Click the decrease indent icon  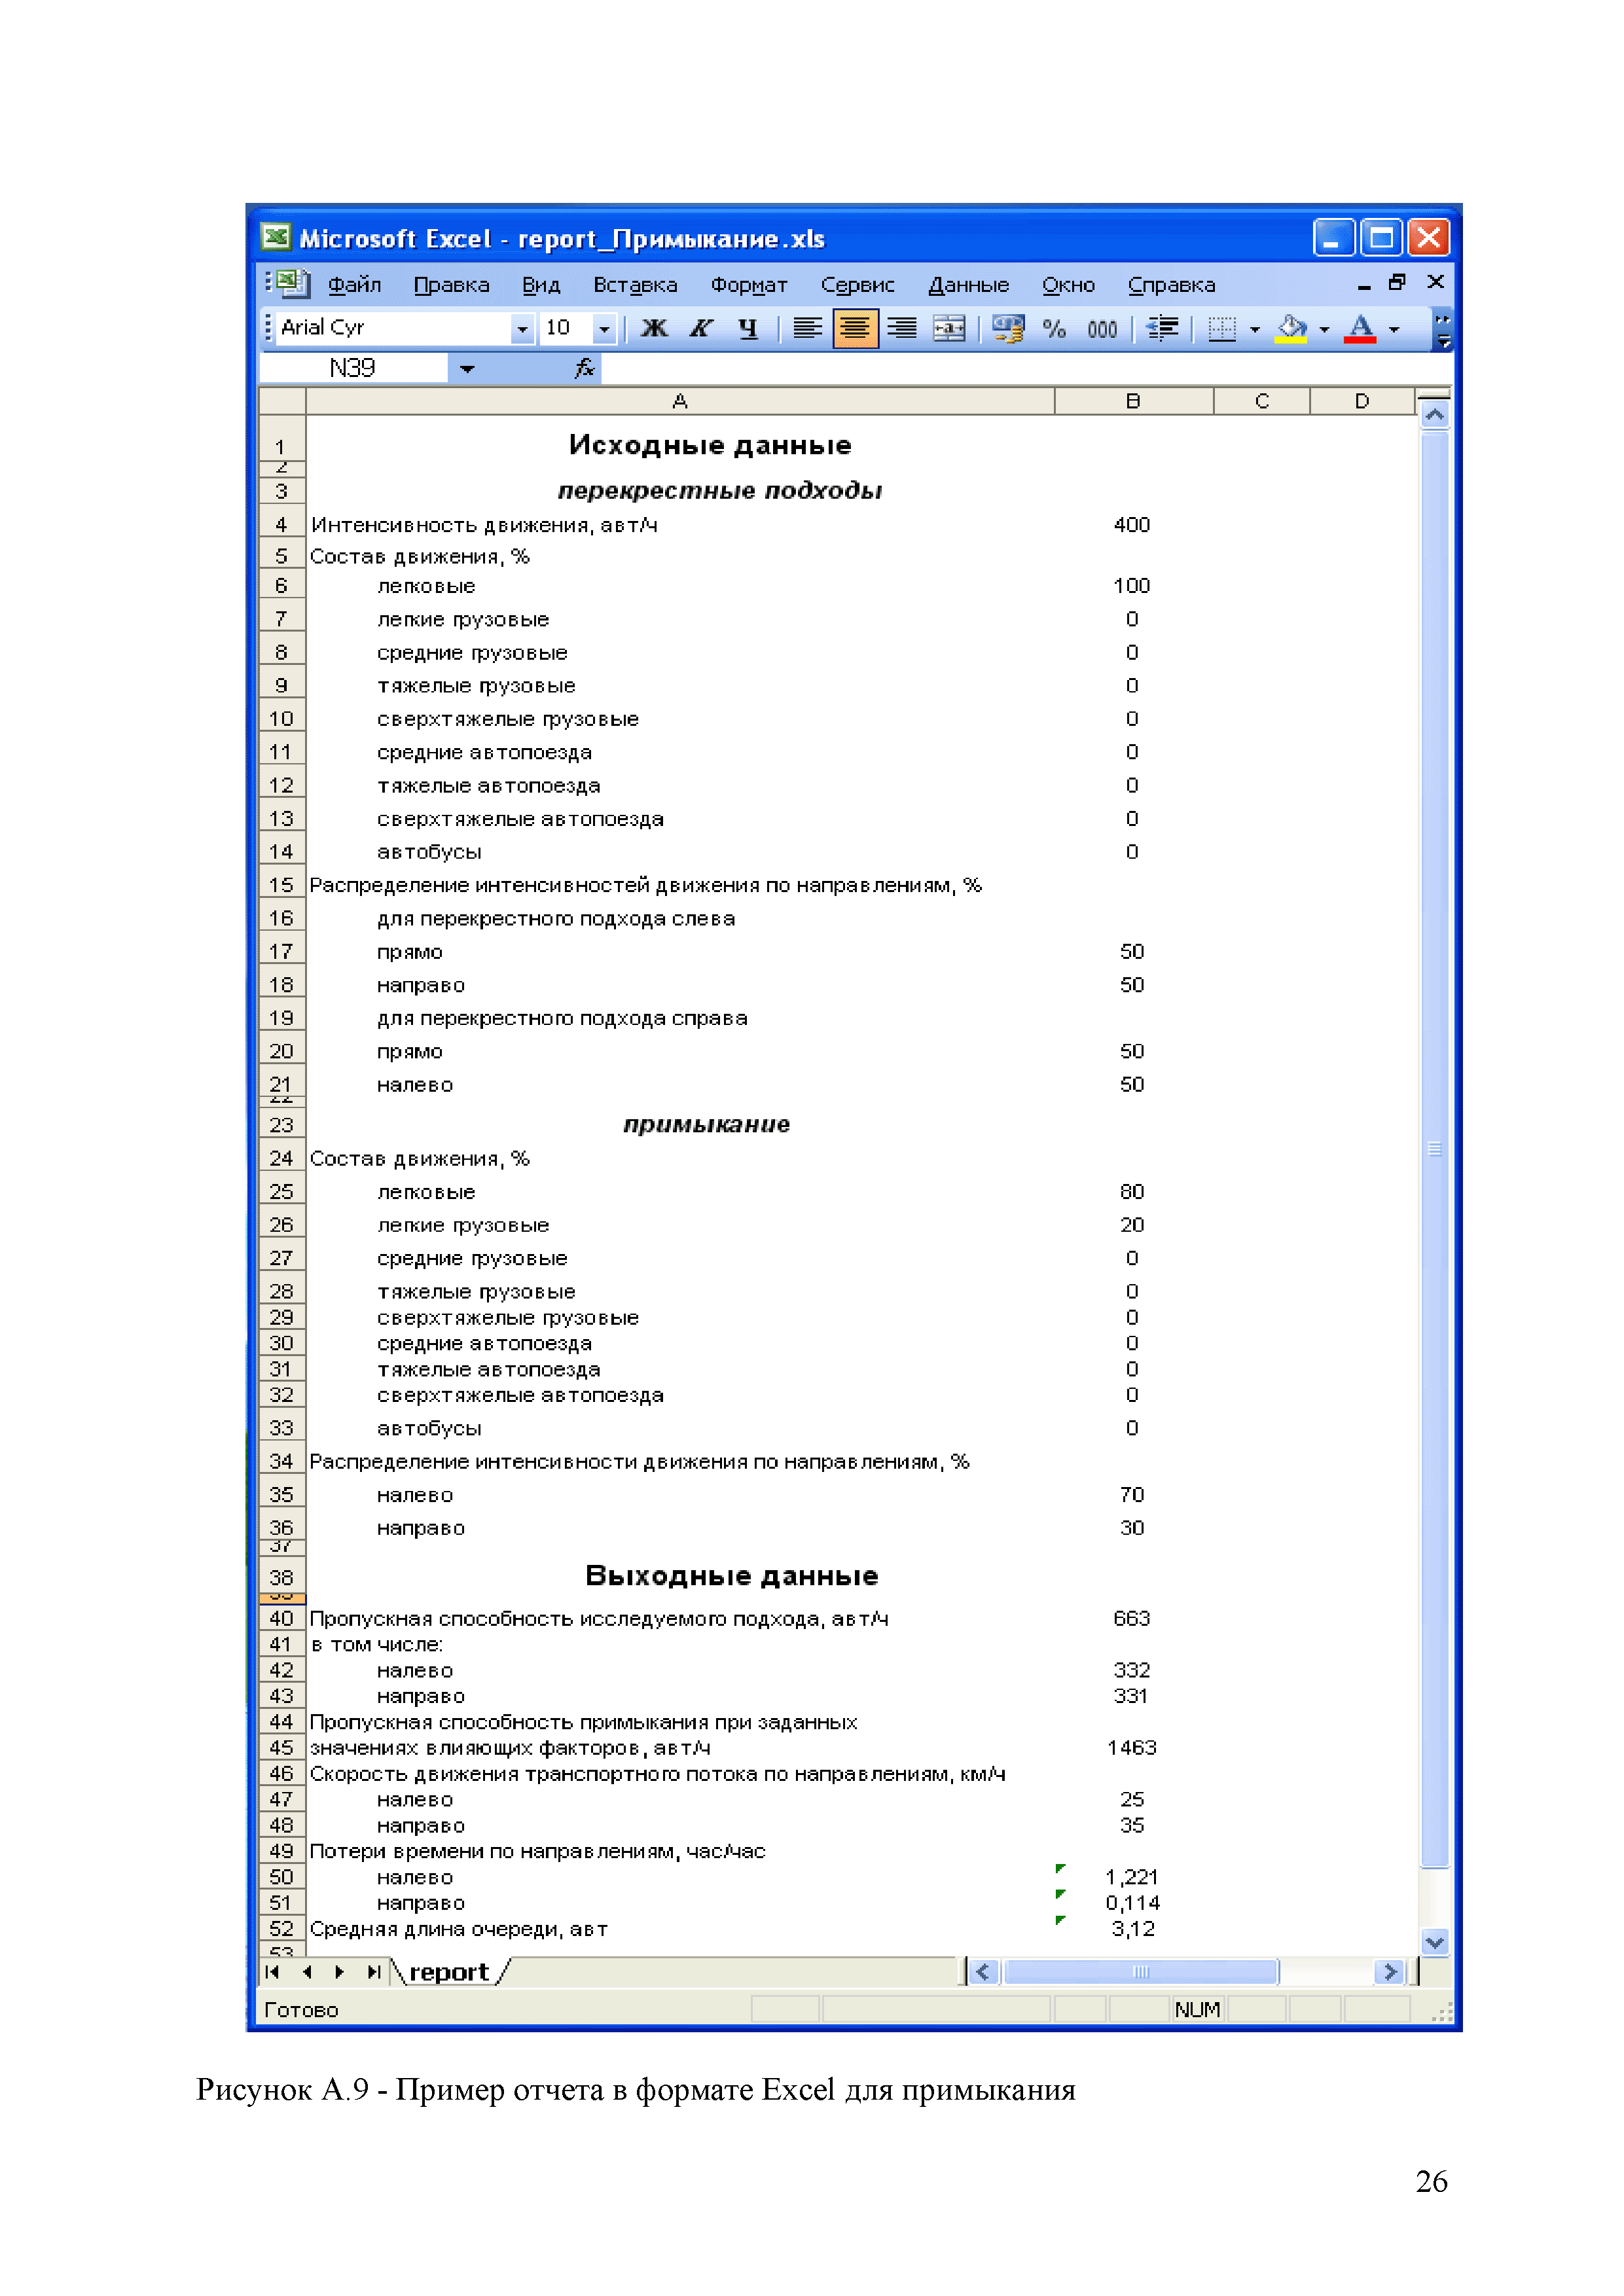click(x=1162, y=328)
